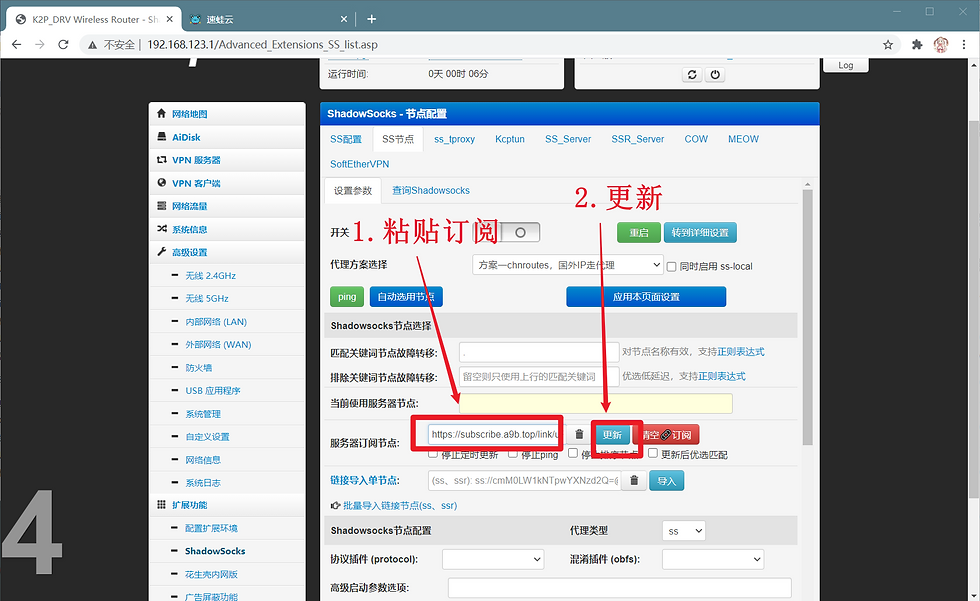The image size is (980, 601).
Task: Open the Chrome three-dot menu
Action: pos(964,44)
